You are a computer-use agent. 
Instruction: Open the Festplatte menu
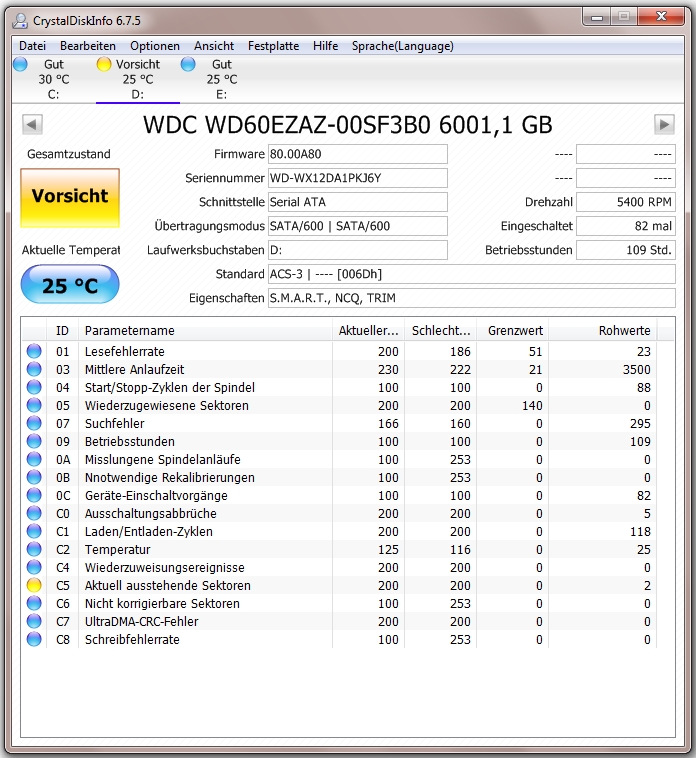[274, 46]
